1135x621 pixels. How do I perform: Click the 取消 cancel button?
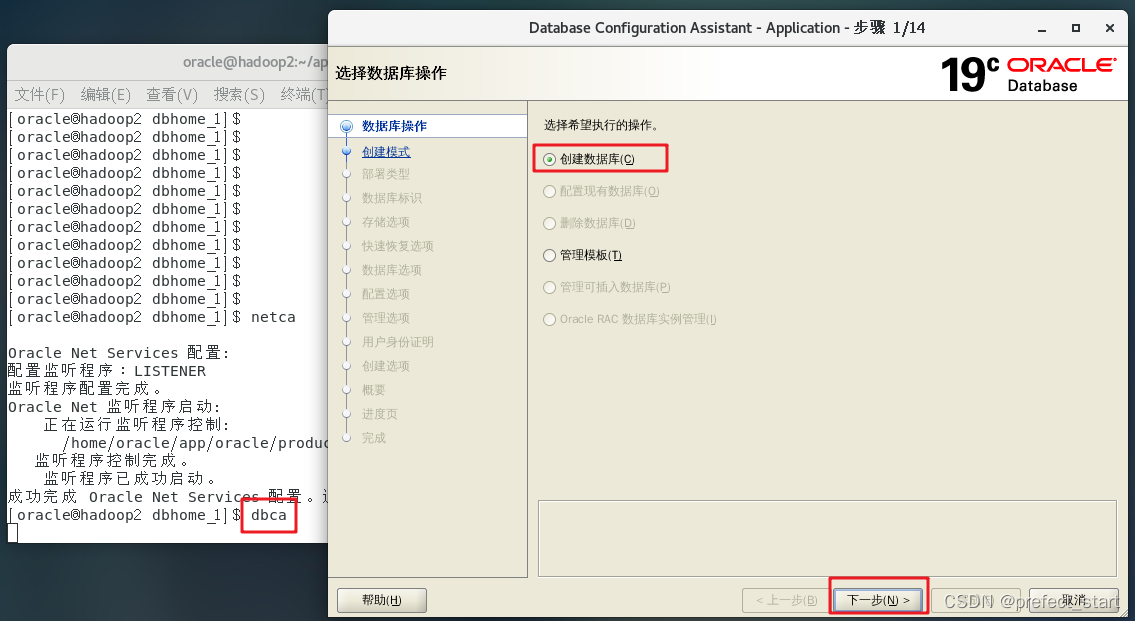[x=1073, y=600]
